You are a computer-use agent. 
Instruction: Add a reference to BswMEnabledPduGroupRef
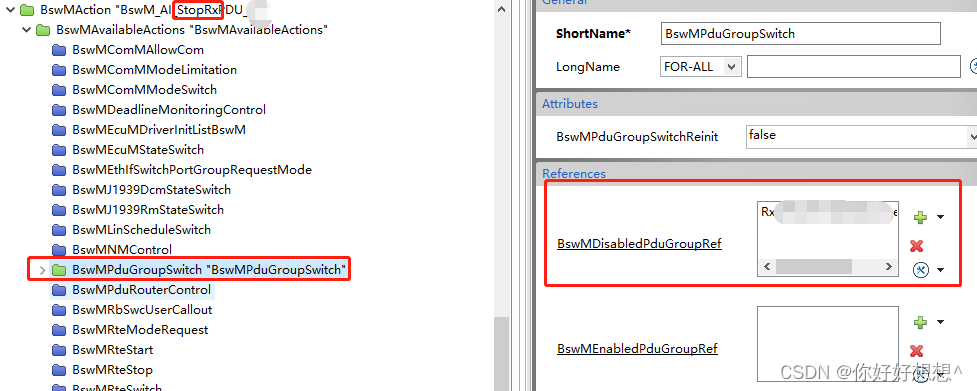click(x=920, y=322)
